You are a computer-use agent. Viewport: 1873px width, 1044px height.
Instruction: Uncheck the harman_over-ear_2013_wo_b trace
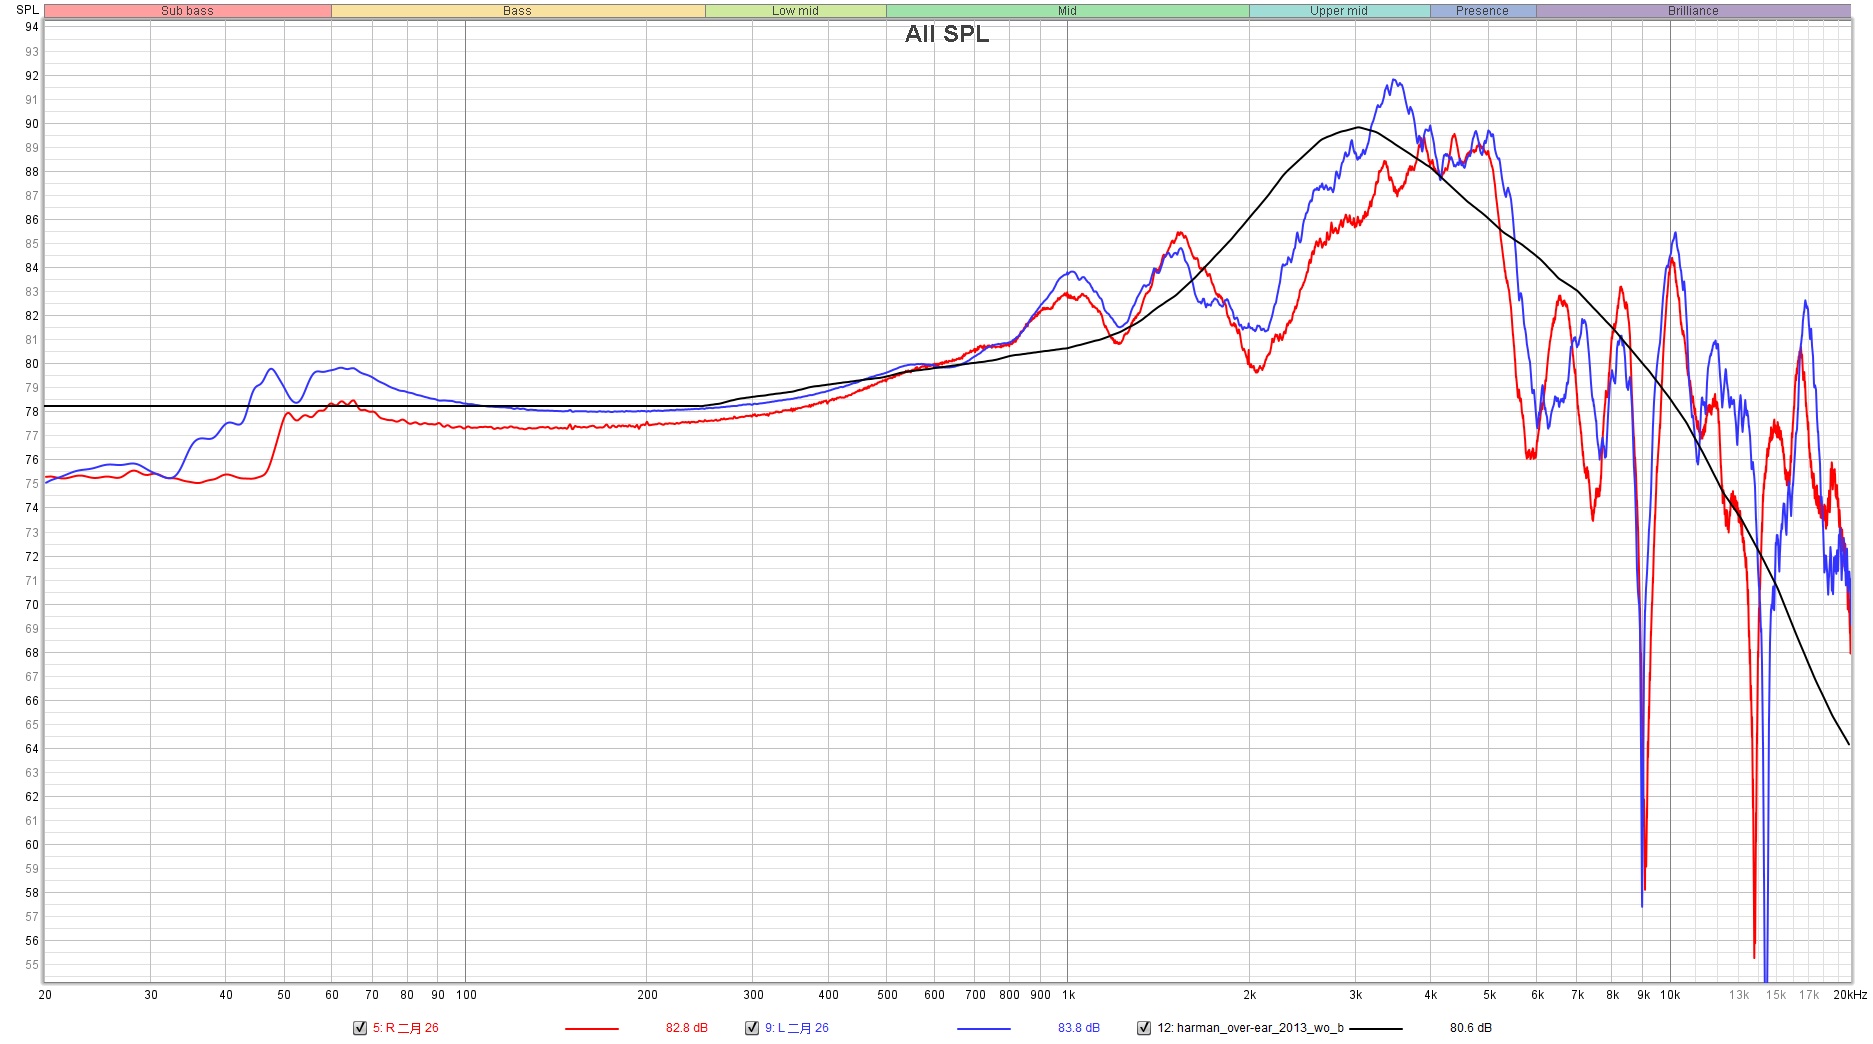(x=1144, y=1028)
